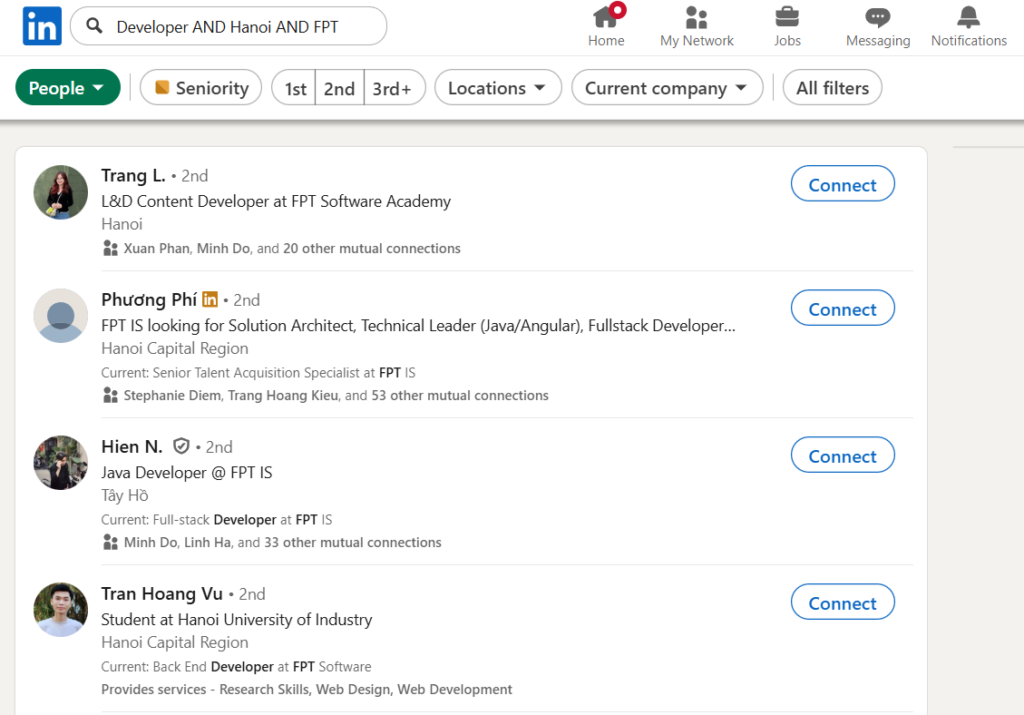Expand the People filter dropdown
The image size is (1024, 715).
(x=67, y=87)
